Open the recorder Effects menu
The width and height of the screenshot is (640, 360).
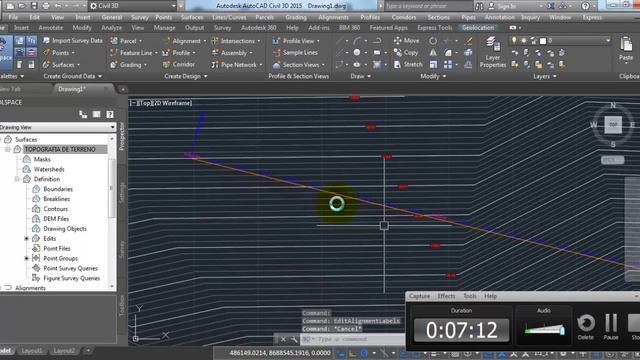[x=446, y=296]
